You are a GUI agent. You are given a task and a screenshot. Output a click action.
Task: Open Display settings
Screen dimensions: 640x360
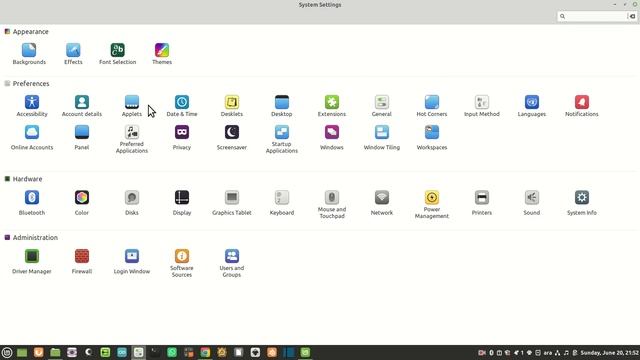coord(182,202)
